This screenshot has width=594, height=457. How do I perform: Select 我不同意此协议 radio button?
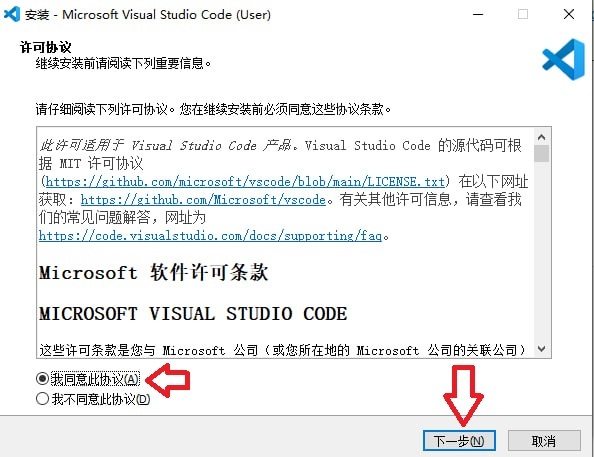42,399
